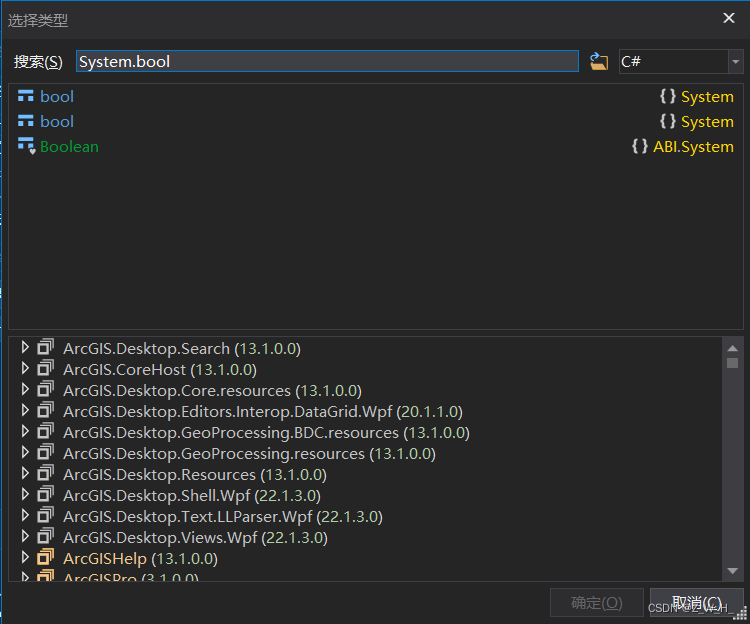Click the 确定(O) confirm button
Viewport: 750px width, 624px height.
coord(596,602)
